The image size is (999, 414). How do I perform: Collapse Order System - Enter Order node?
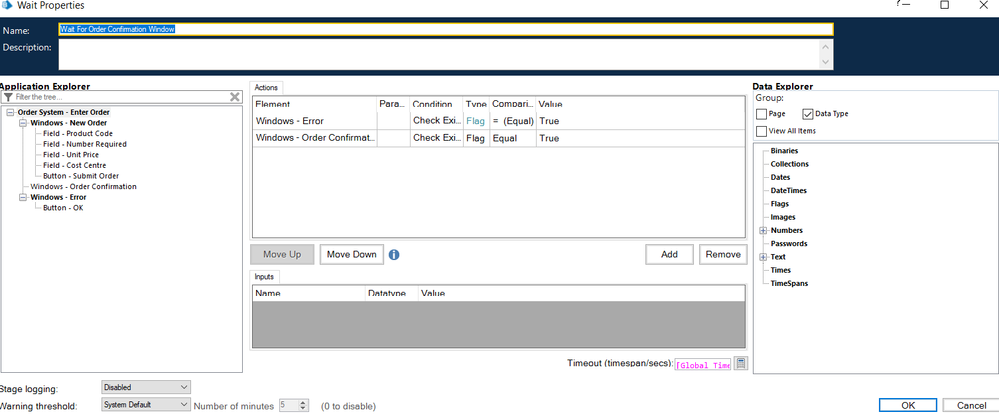pyautogui.click(x=11, y=112)
